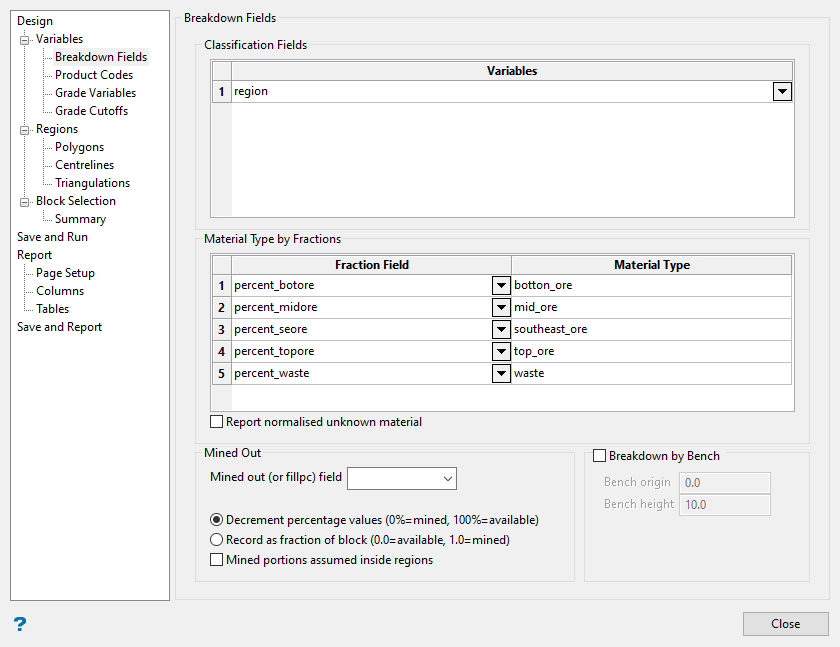Image resolution: width=840 pixels, height=647 pixels.
Task: Enable Report normalised unknown material checkbox
Action: pyautogui.click(x=217, y=422)
